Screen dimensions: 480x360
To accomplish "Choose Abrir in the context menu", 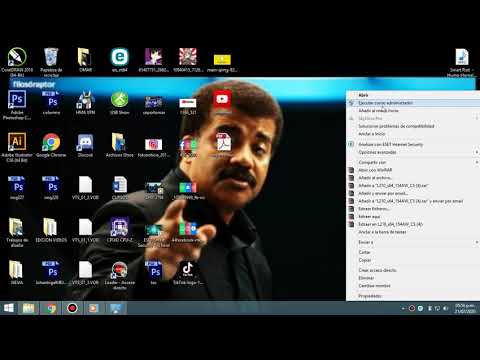I will point(413,95).
